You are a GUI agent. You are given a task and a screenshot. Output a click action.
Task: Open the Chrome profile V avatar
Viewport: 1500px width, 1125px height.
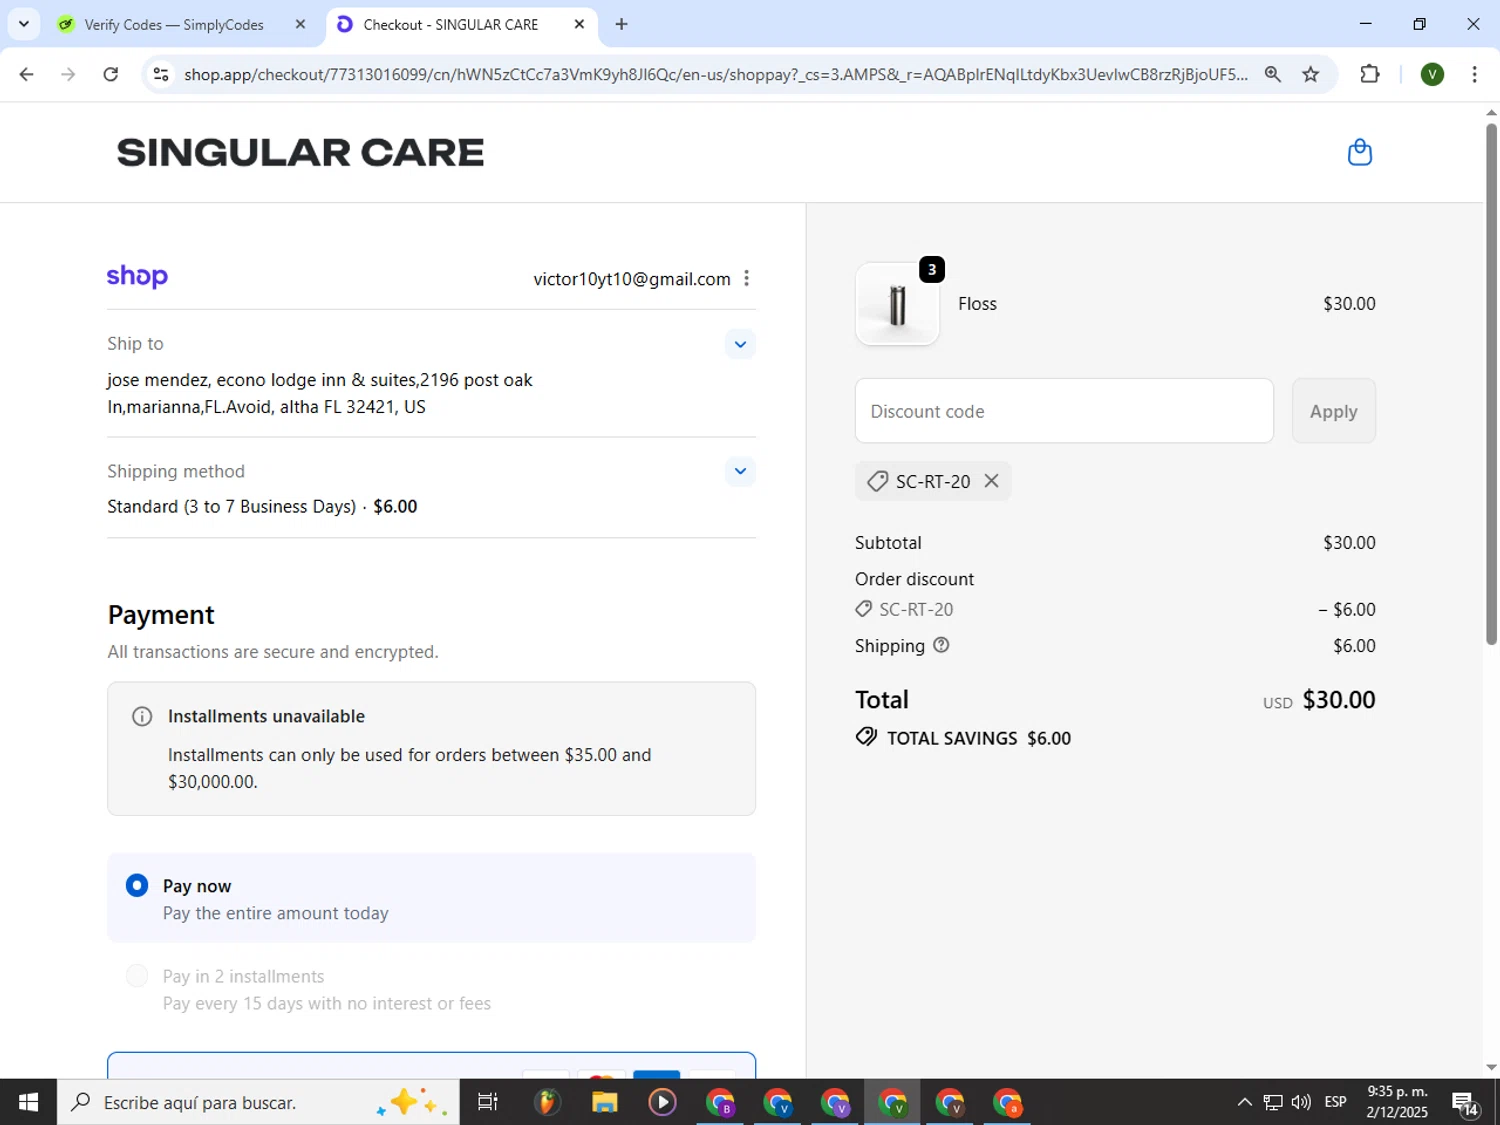[1432, 74]
